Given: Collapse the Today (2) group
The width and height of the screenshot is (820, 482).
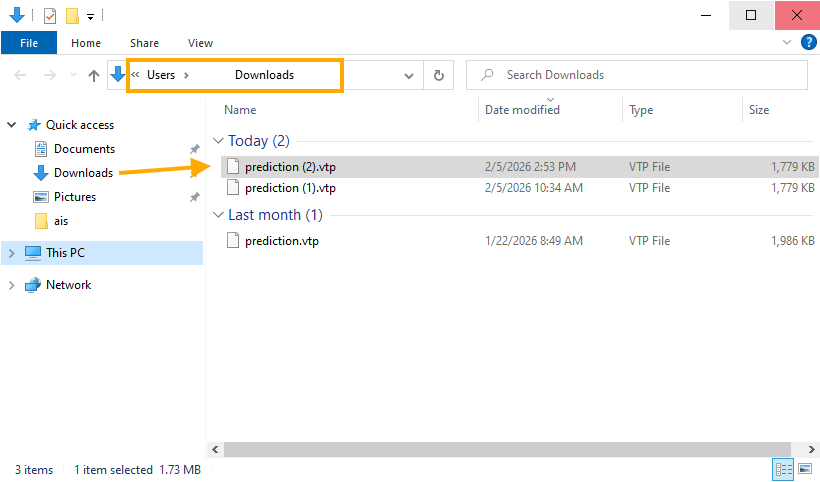Looking at the screenshot, I should pyautogui.click(x=219, y=141).
